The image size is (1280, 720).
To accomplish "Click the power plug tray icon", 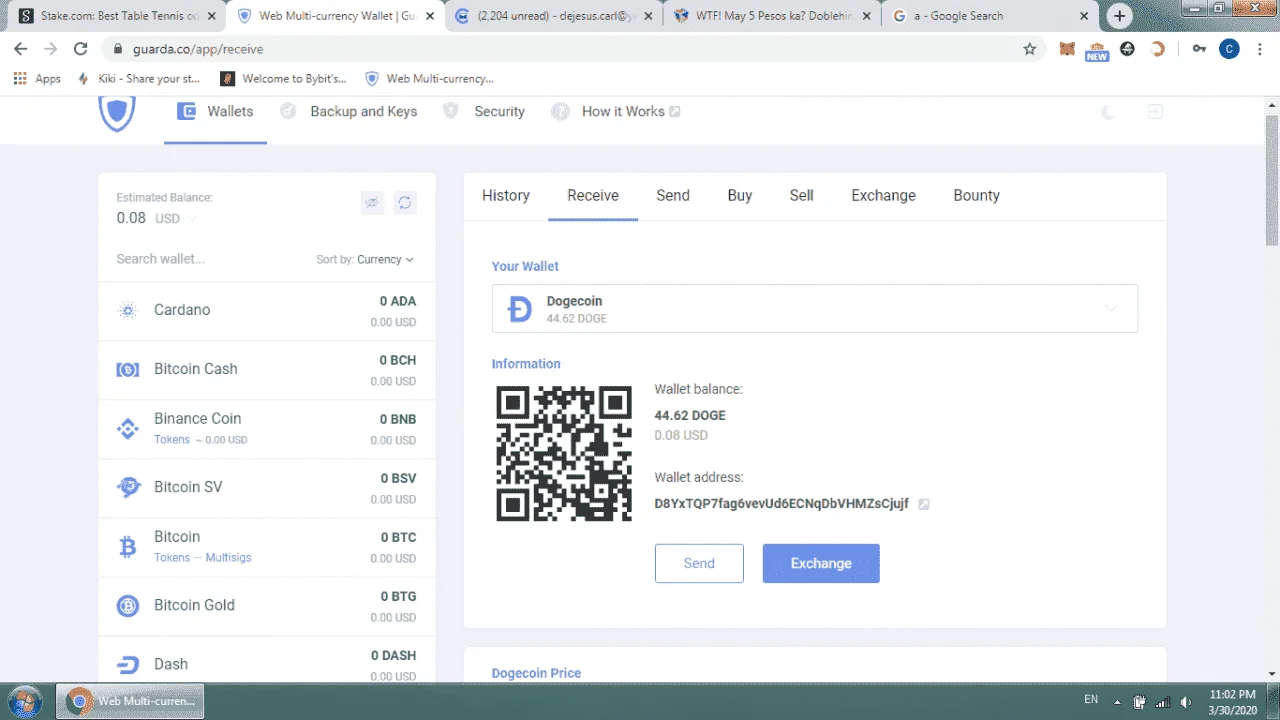I will [x=1139, y=701].
